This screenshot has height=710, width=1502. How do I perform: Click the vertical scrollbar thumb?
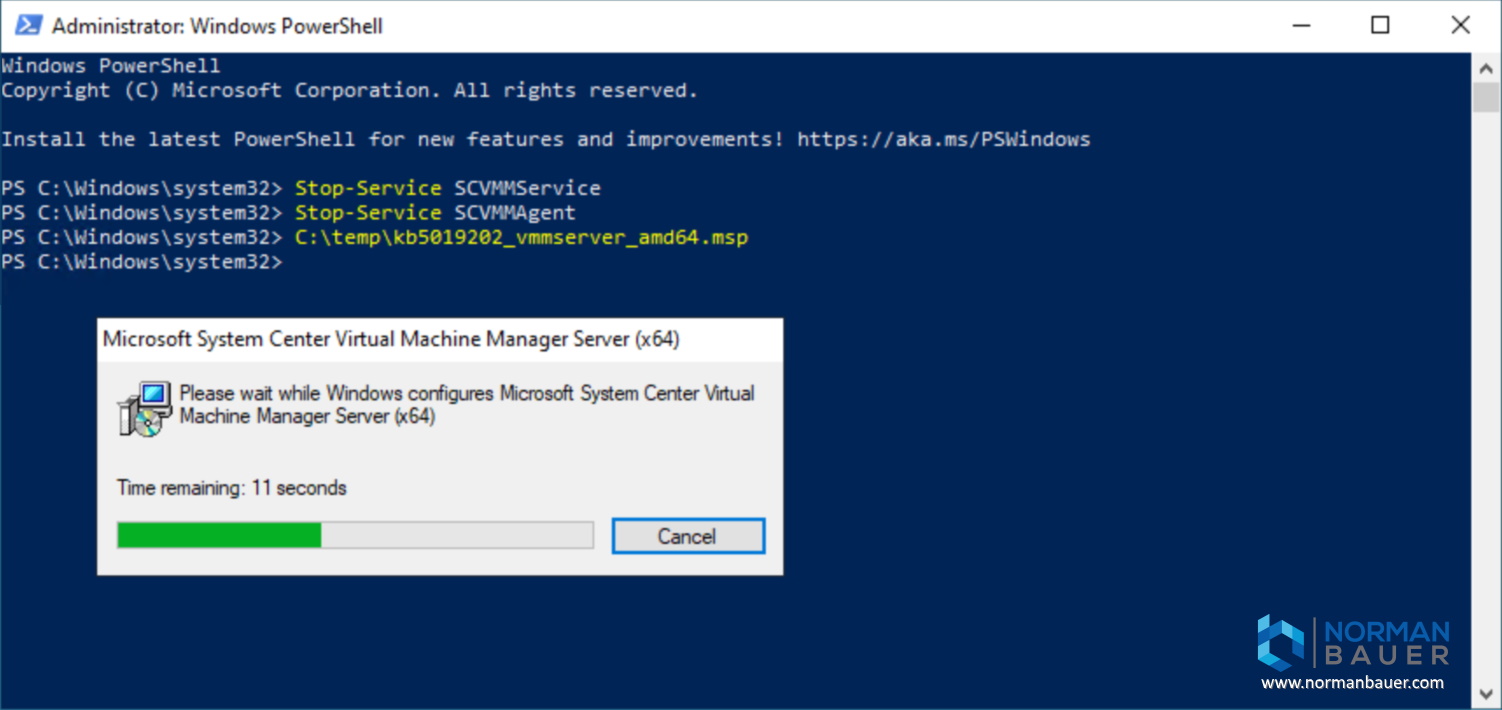coord(1487,97)
